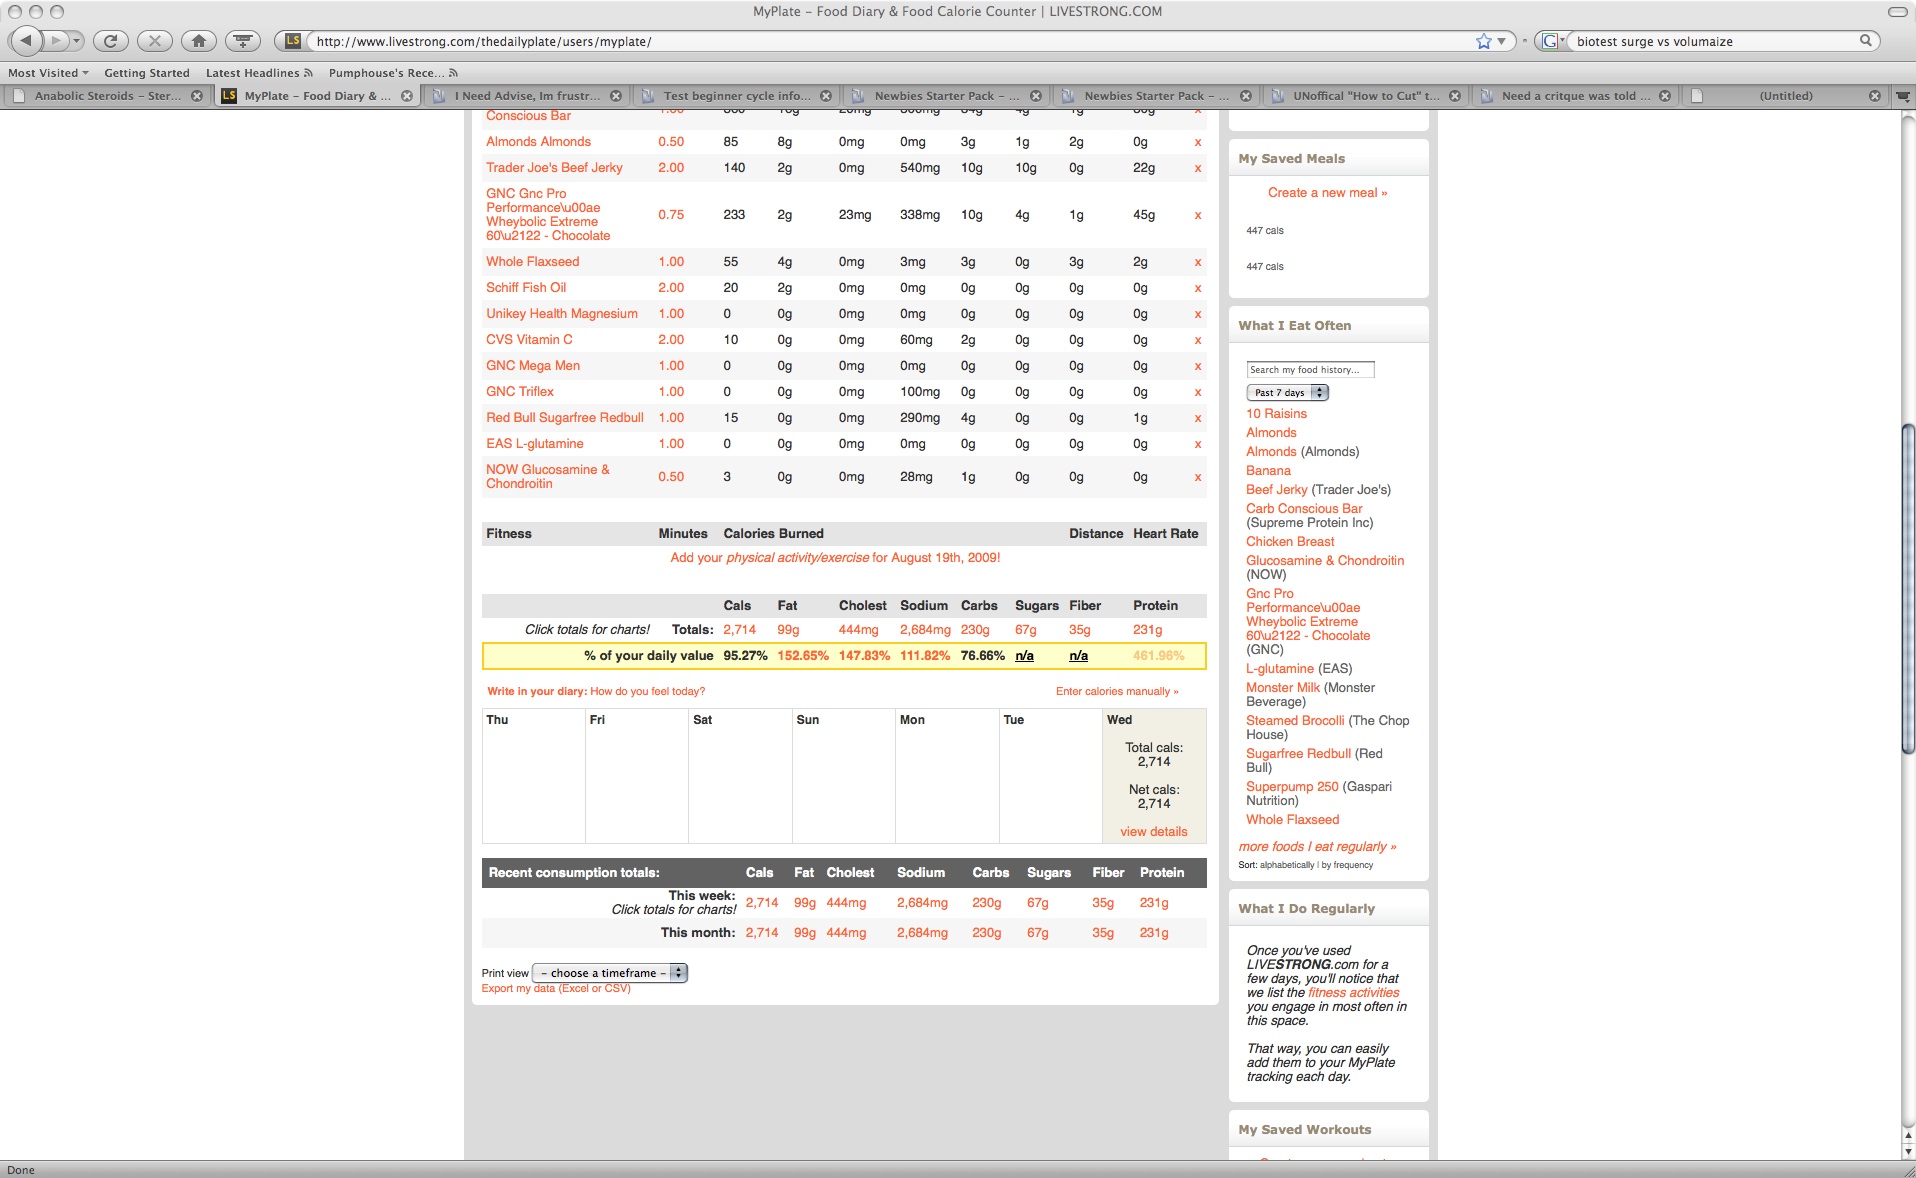Open the Most Visited bookmarks menu
The image size is (1916, 1178).
(x=48, y=73)
